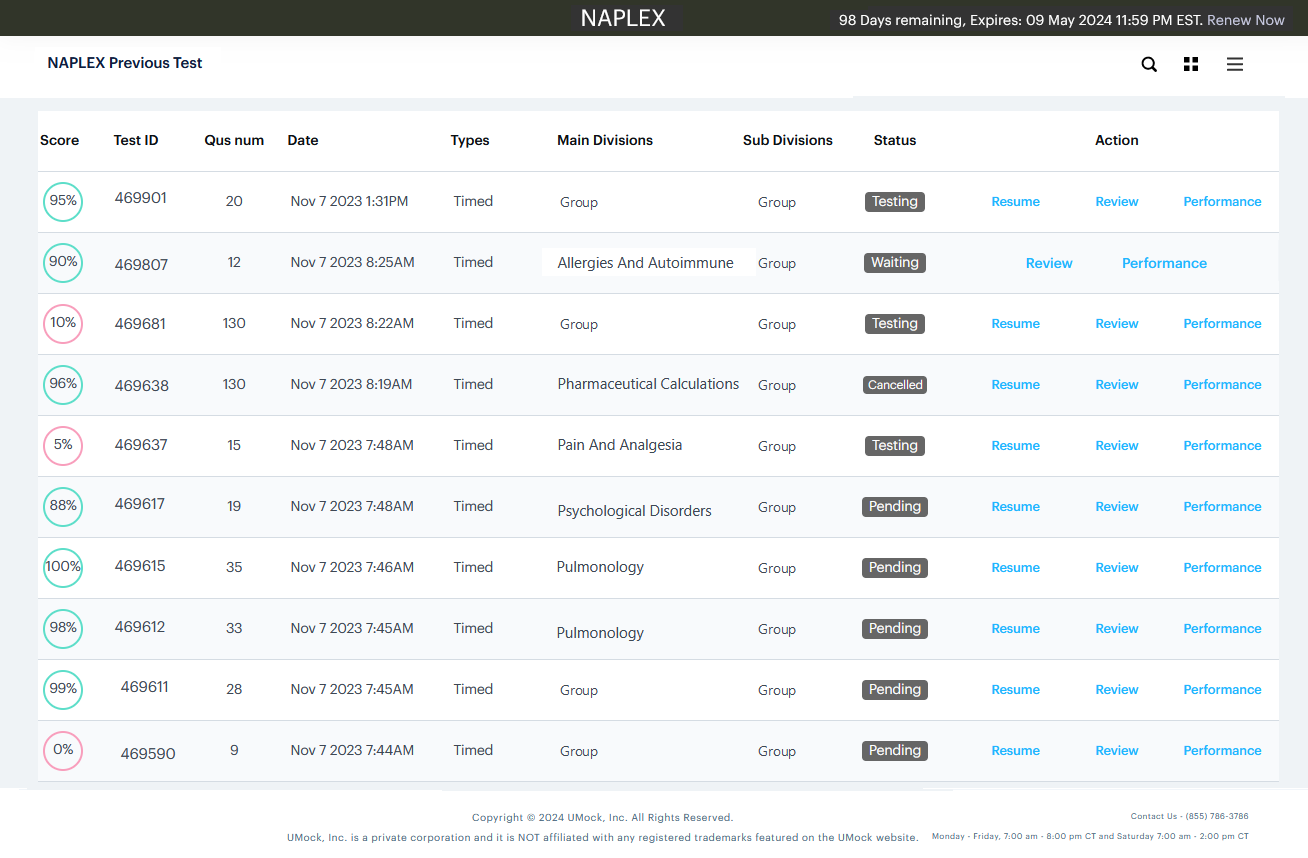Click the Cancelled status badge

[x=895, y=385]
